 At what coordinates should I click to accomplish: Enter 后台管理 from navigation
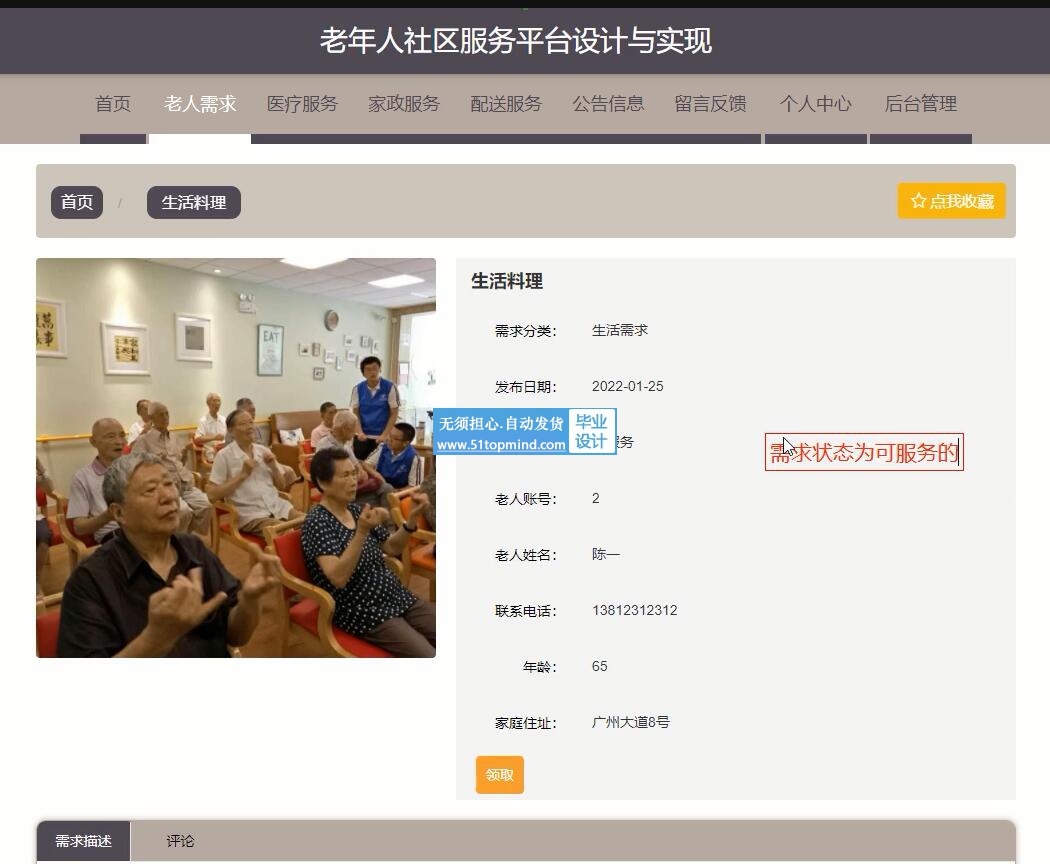tap(921, 104)
